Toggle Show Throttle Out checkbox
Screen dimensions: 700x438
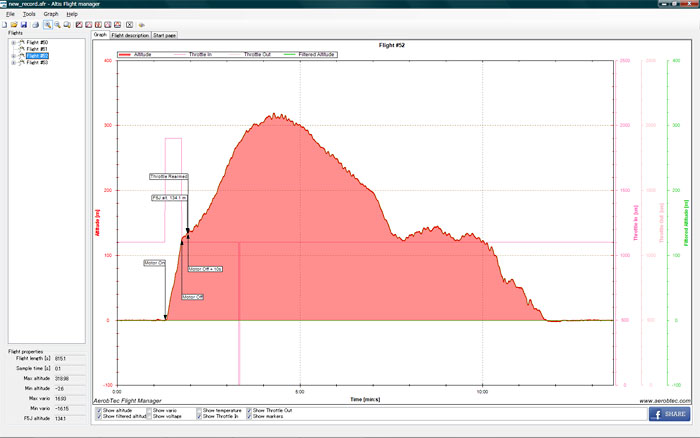click(x=249, y=410)
